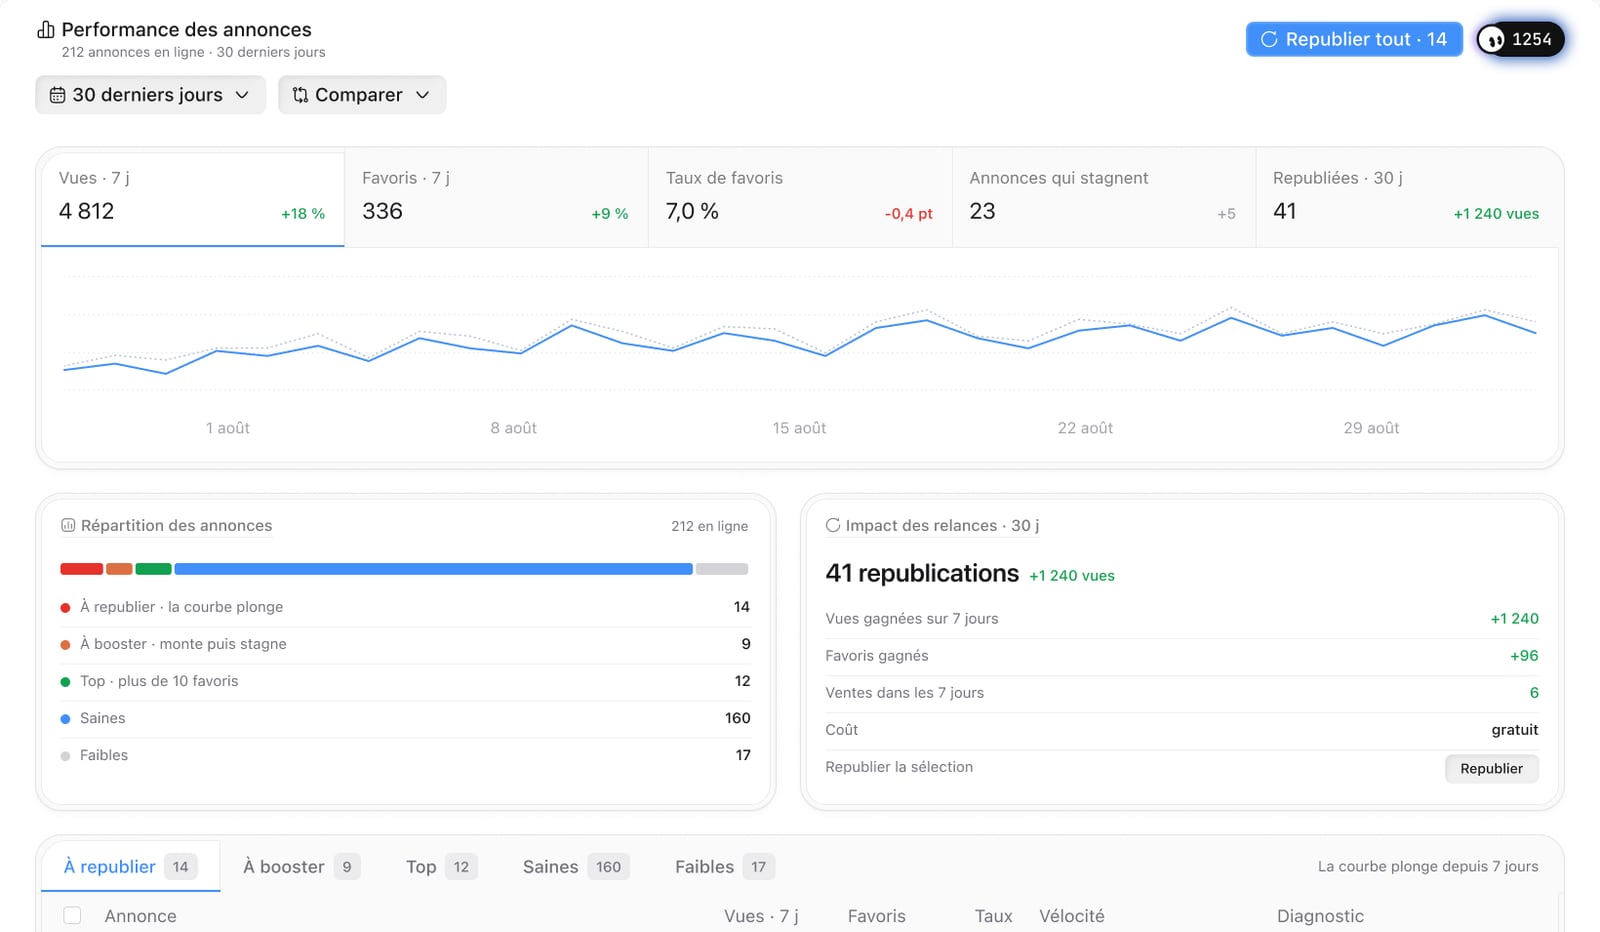
Task: Click the À booster · monte puis stagne row
Action: pyautogui.click(x=405, y=644)
